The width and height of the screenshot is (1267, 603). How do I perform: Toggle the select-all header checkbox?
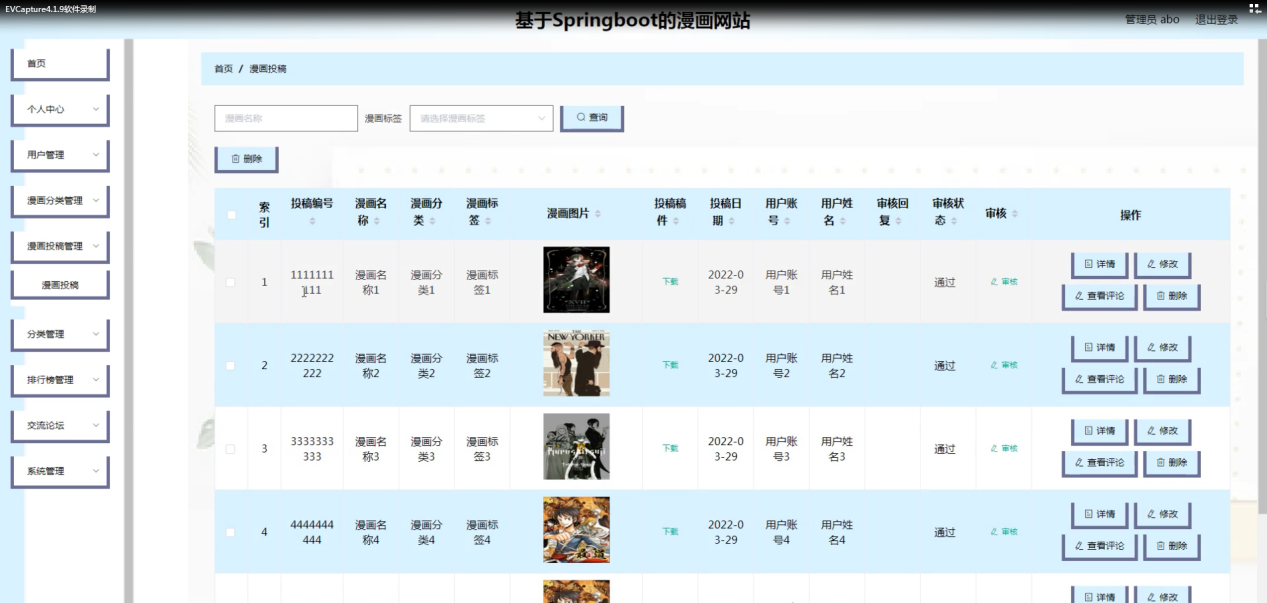[231, 215]
